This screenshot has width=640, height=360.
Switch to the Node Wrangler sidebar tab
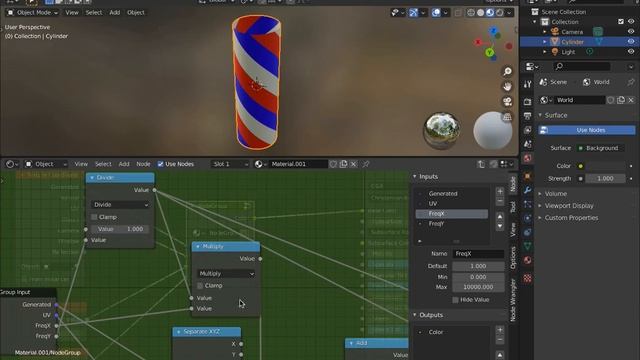coord(513,300)
